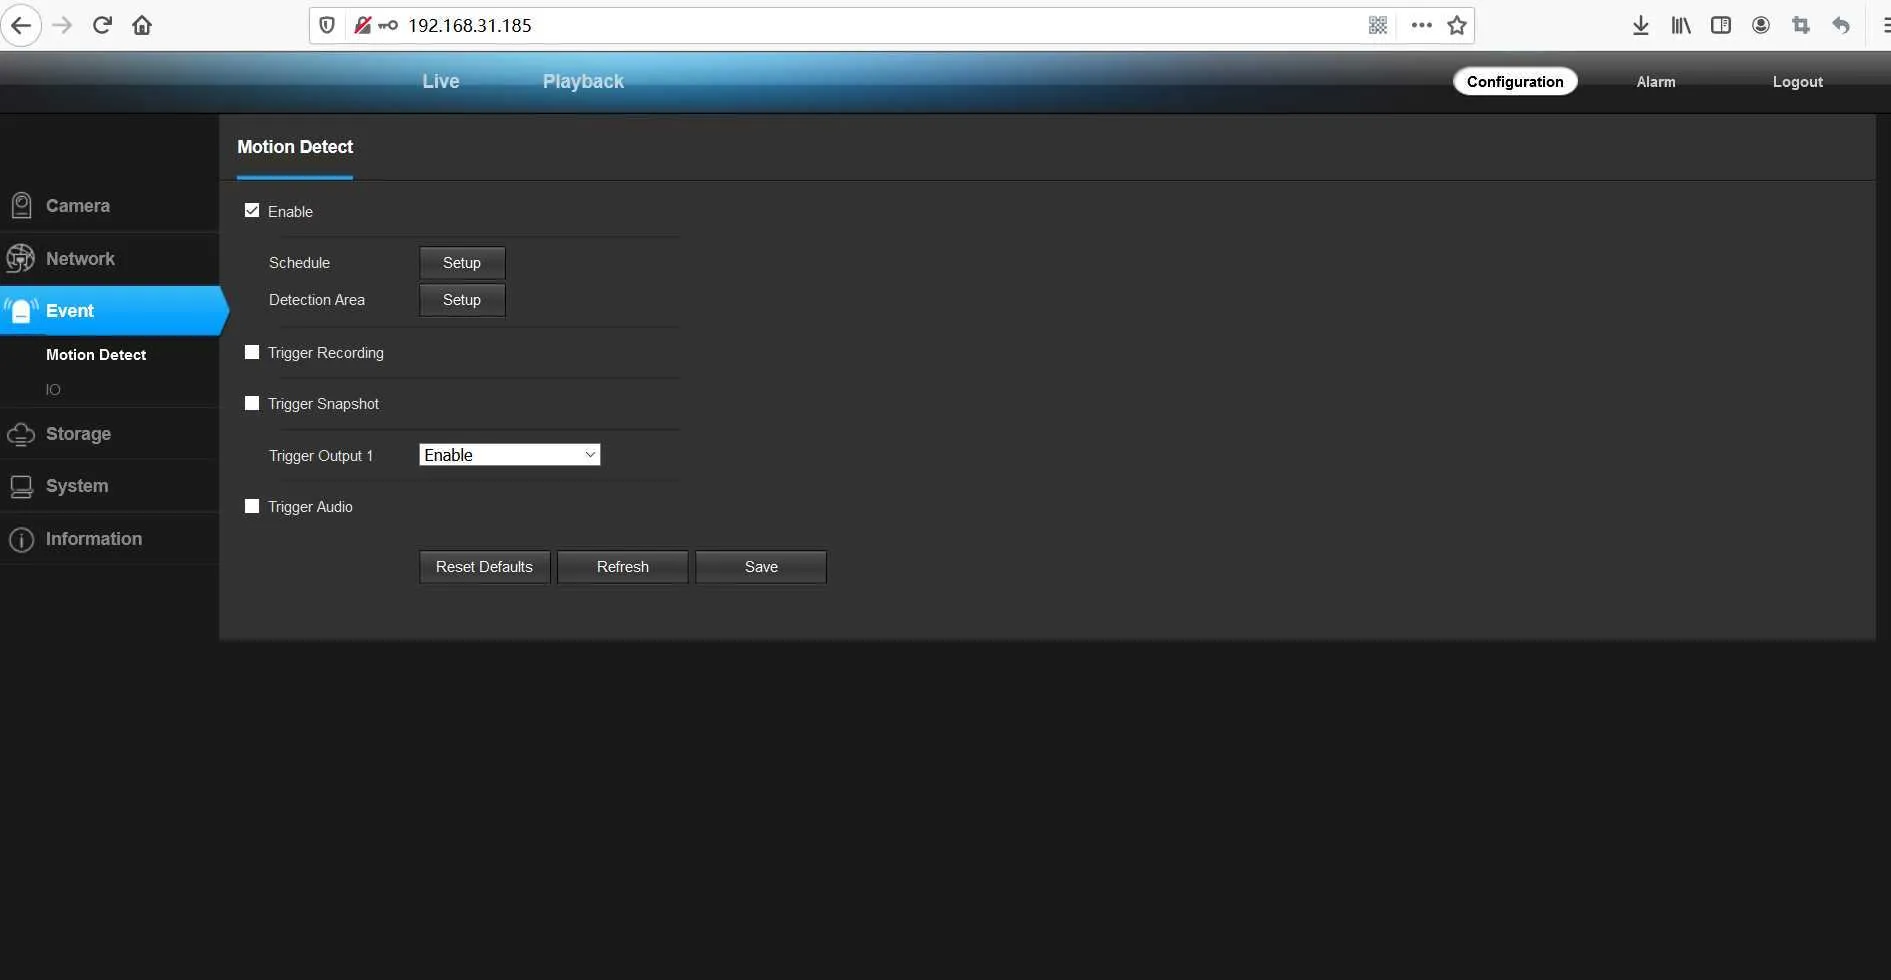Open the shield tracking protection icon

(327, 25)
